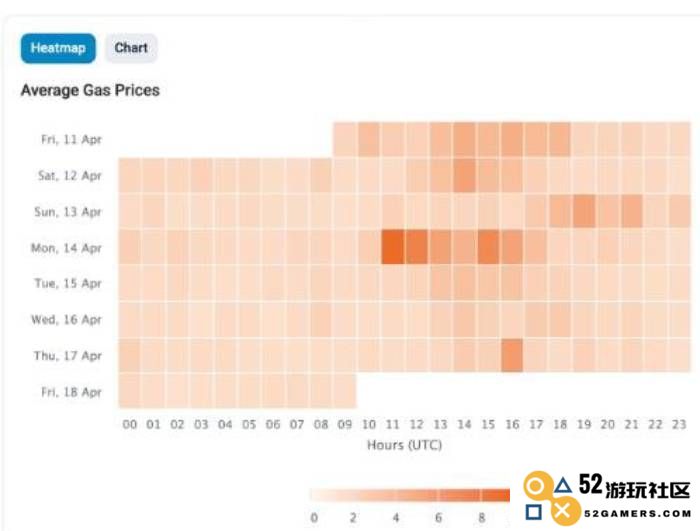
Task: Switch to the Chart tab
Action: click(131, 48)
